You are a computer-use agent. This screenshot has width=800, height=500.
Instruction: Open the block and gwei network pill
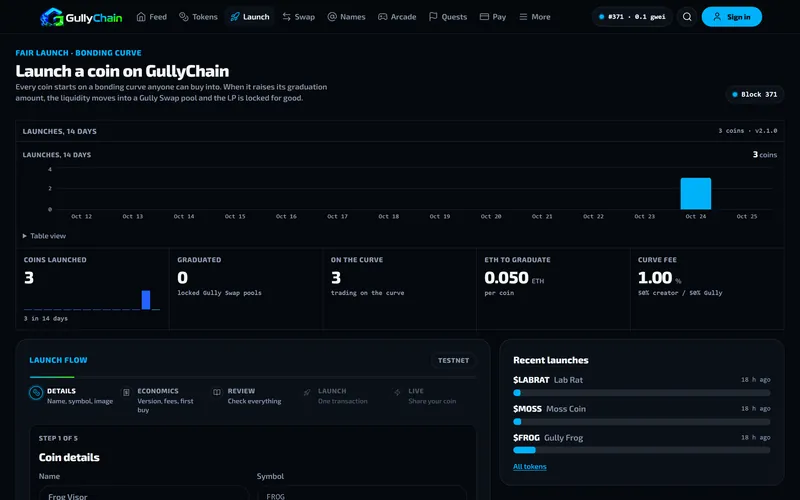(x=632, y=17)
